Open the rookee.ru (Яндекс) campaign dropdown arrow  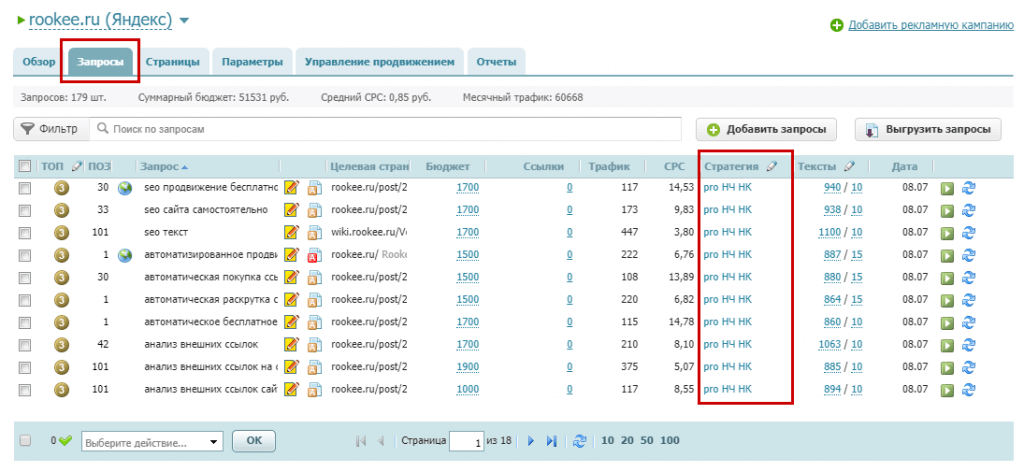pyautogui.click(x=184, y=21)
